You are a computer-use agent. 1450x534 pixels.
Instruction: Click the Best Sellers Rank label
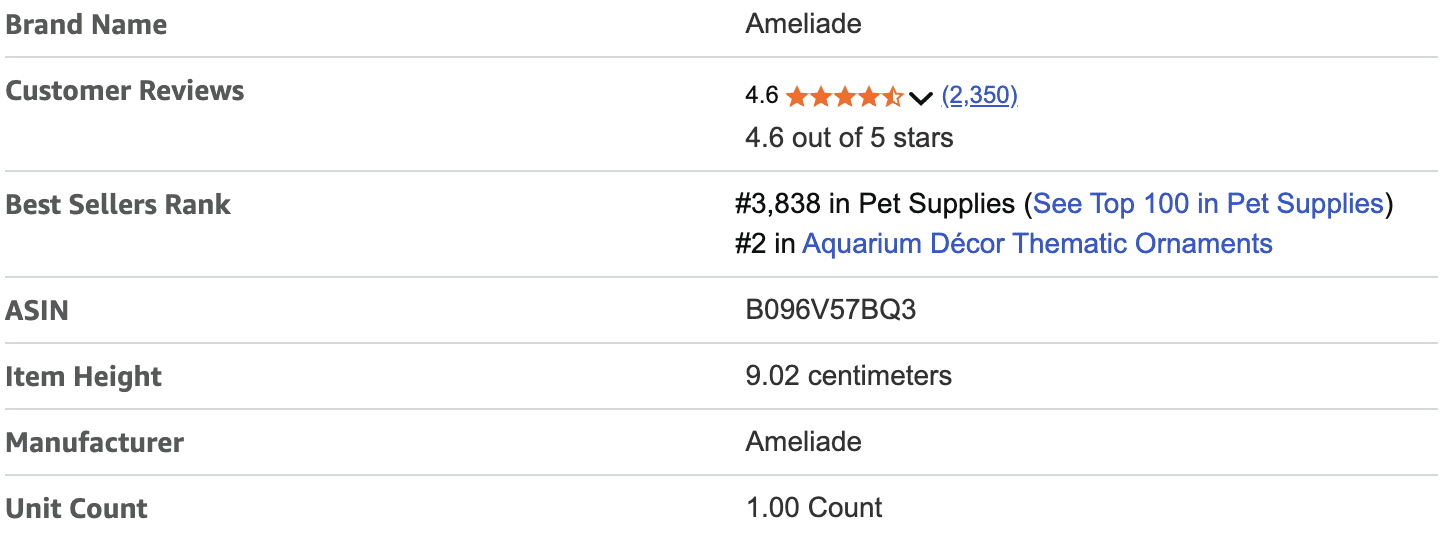[118, 205]
